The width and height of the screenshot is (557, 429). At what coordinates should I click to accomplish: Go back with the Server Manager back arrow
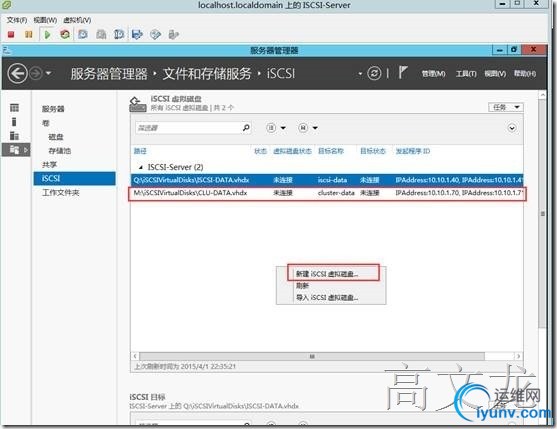point(17,74)
